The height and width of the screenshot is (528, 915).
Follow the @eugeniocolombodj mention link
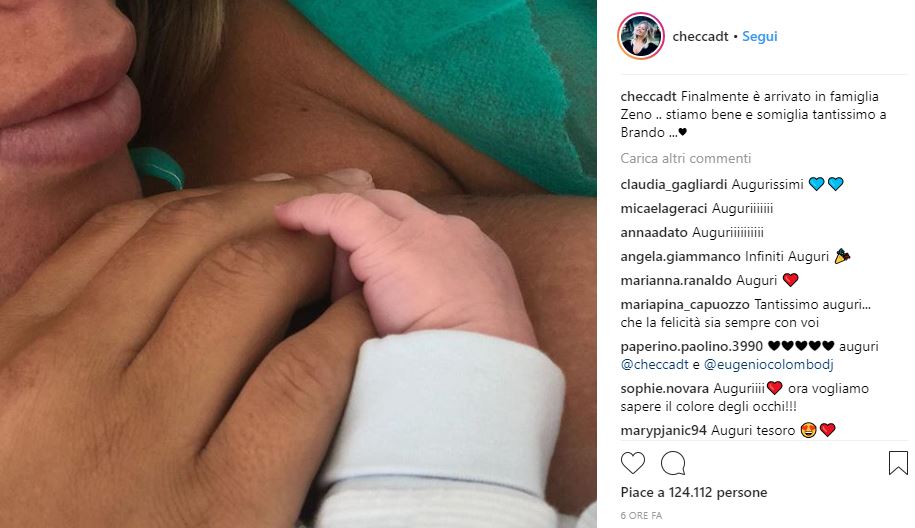[x=769, y=365]
